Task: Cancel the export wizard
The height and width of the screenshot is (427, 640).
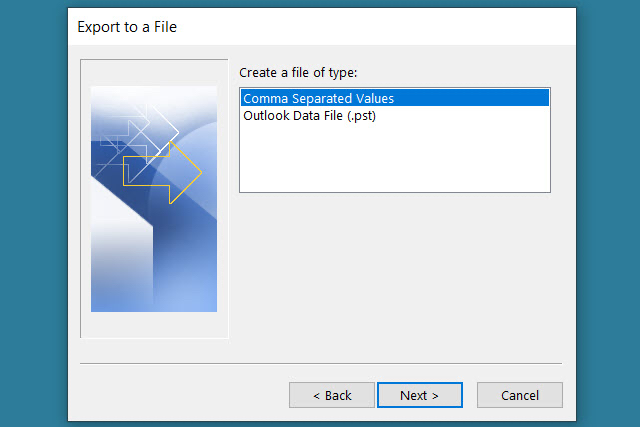Action: click(x=519, y=395)
